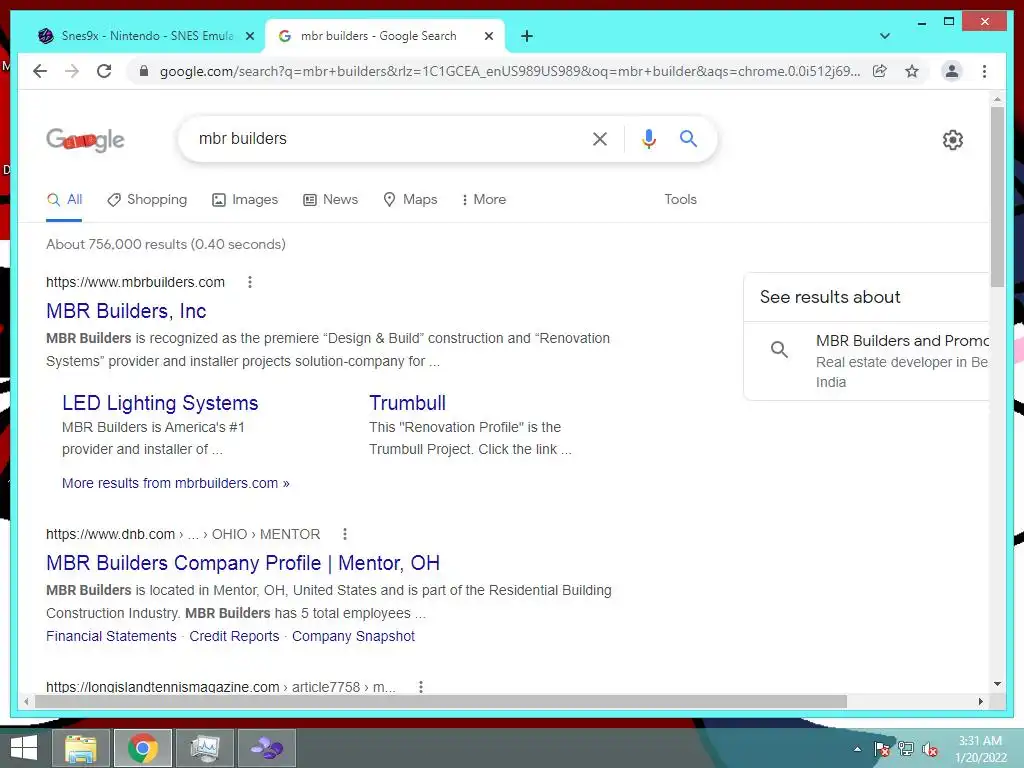Select the All results tab

64,199
